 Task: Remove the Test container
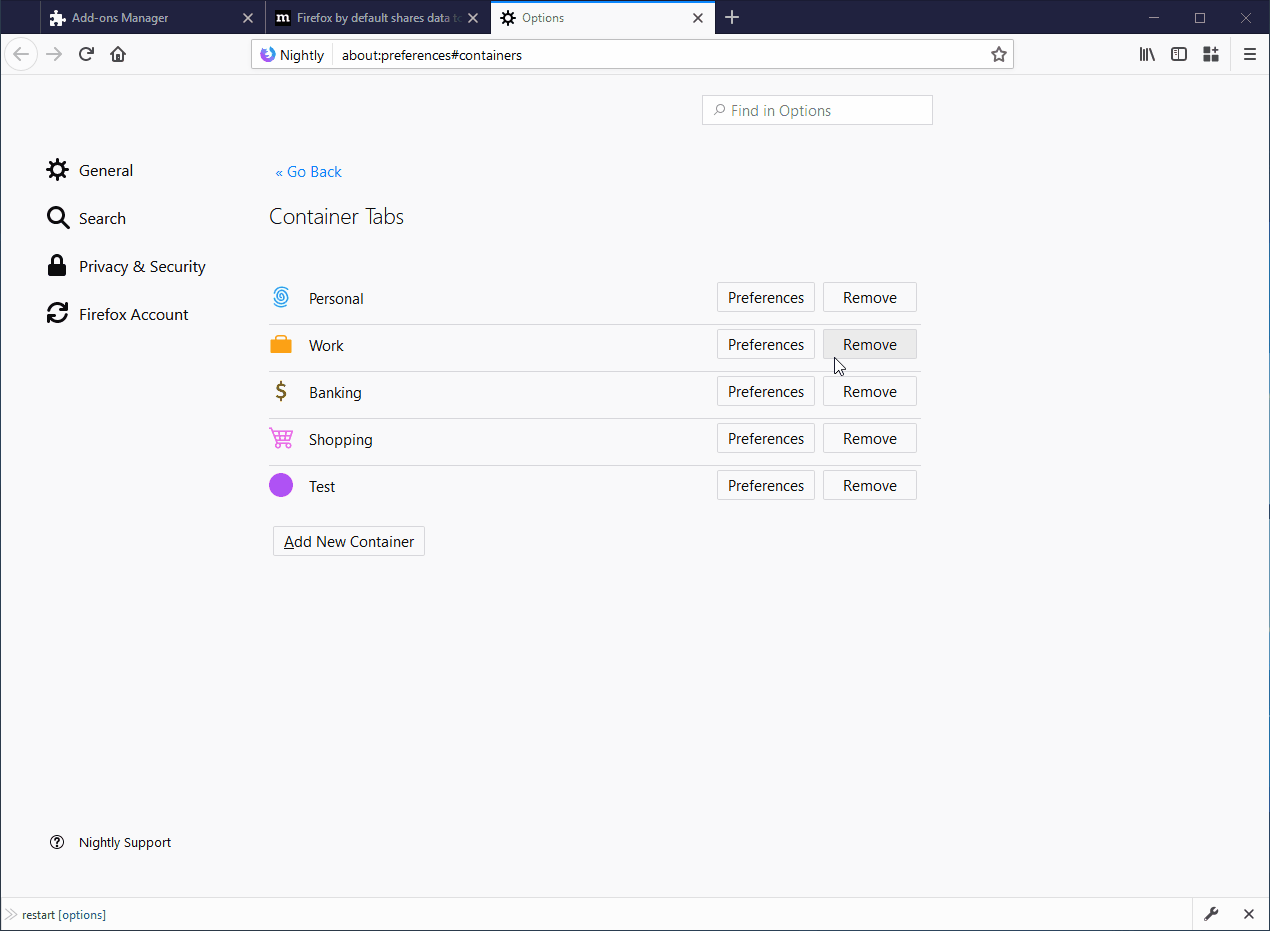(870, 485)
